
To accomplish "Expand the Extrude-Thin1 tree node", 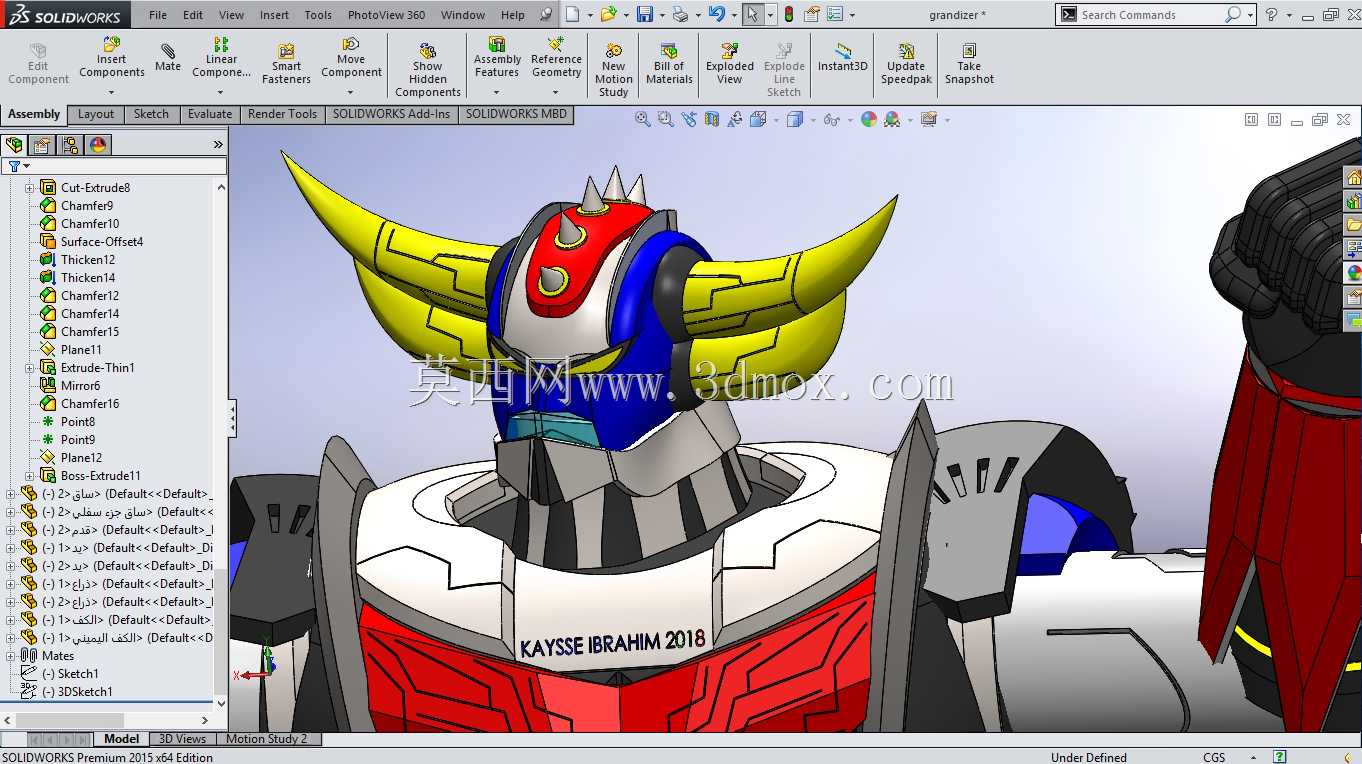I will coord(30,368).
